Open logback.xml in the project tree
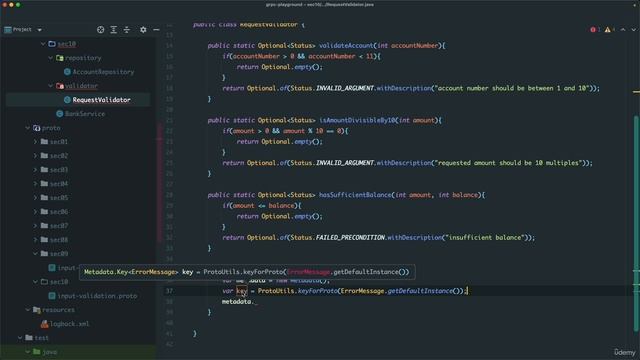This screenshot has height=360, width=640. (x=69, y=324)
